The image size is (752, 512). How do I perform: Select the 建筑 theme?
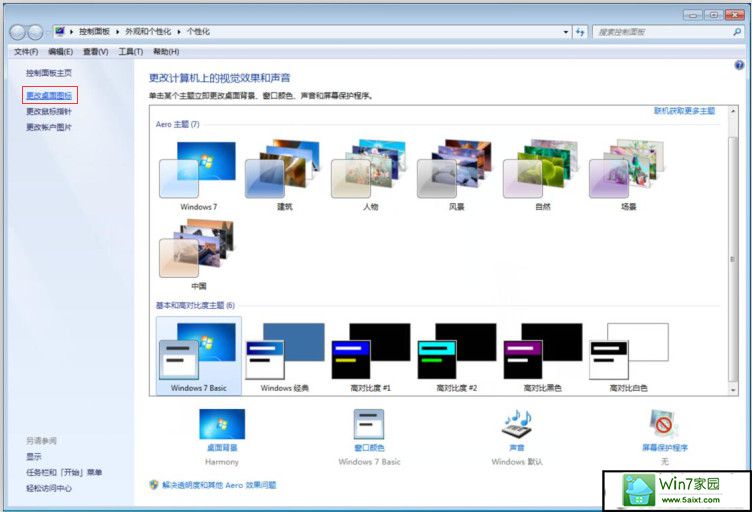click(x=284, y=175)
